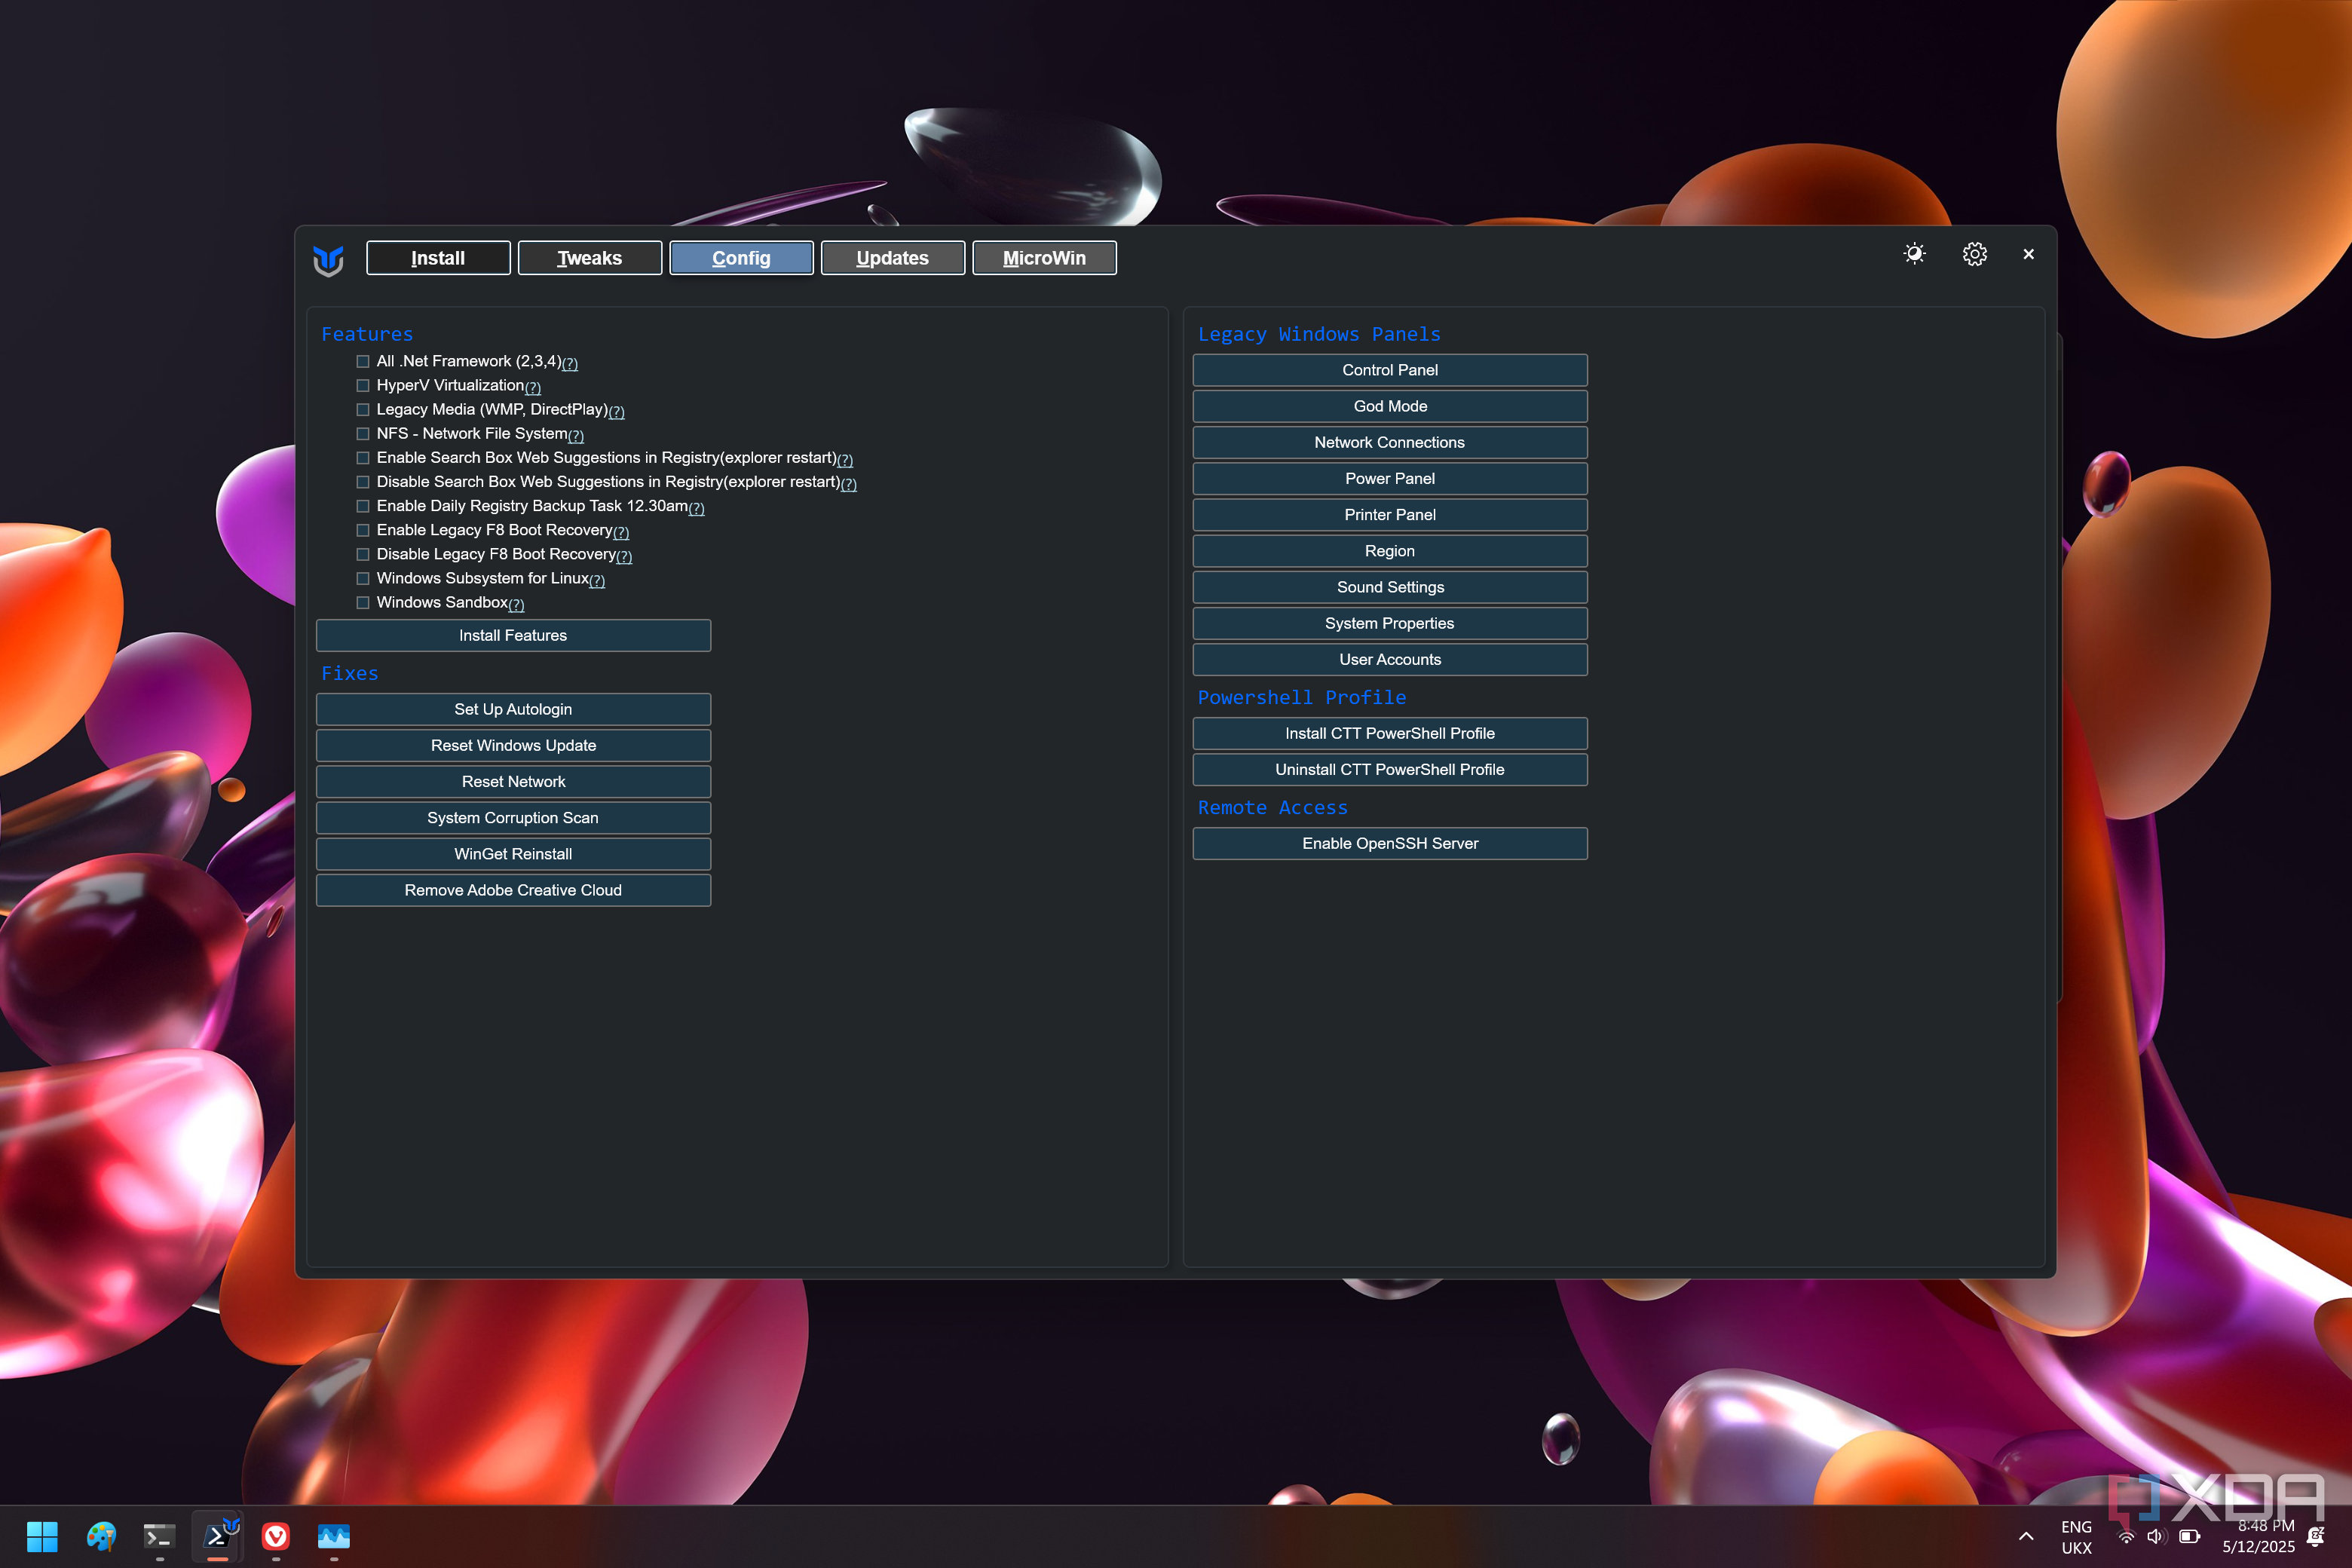The width and height of the screenshot is (2352, 1568).
Task: Show hidden icons tray chevron
Action: (2026, 1537)
